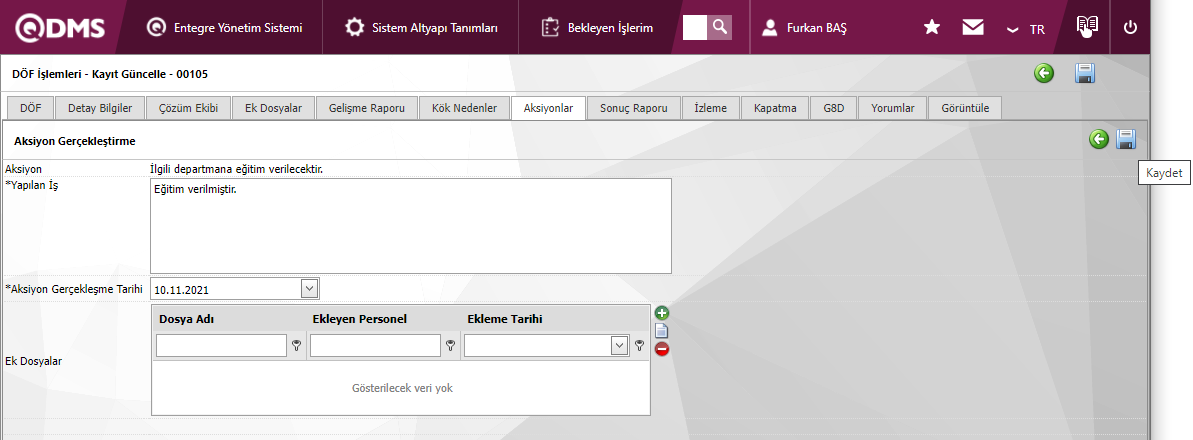The width and height of the screenshot is (1193, 440).
Task: Switch to the DÖF tab
Action: tap(30, 108)
